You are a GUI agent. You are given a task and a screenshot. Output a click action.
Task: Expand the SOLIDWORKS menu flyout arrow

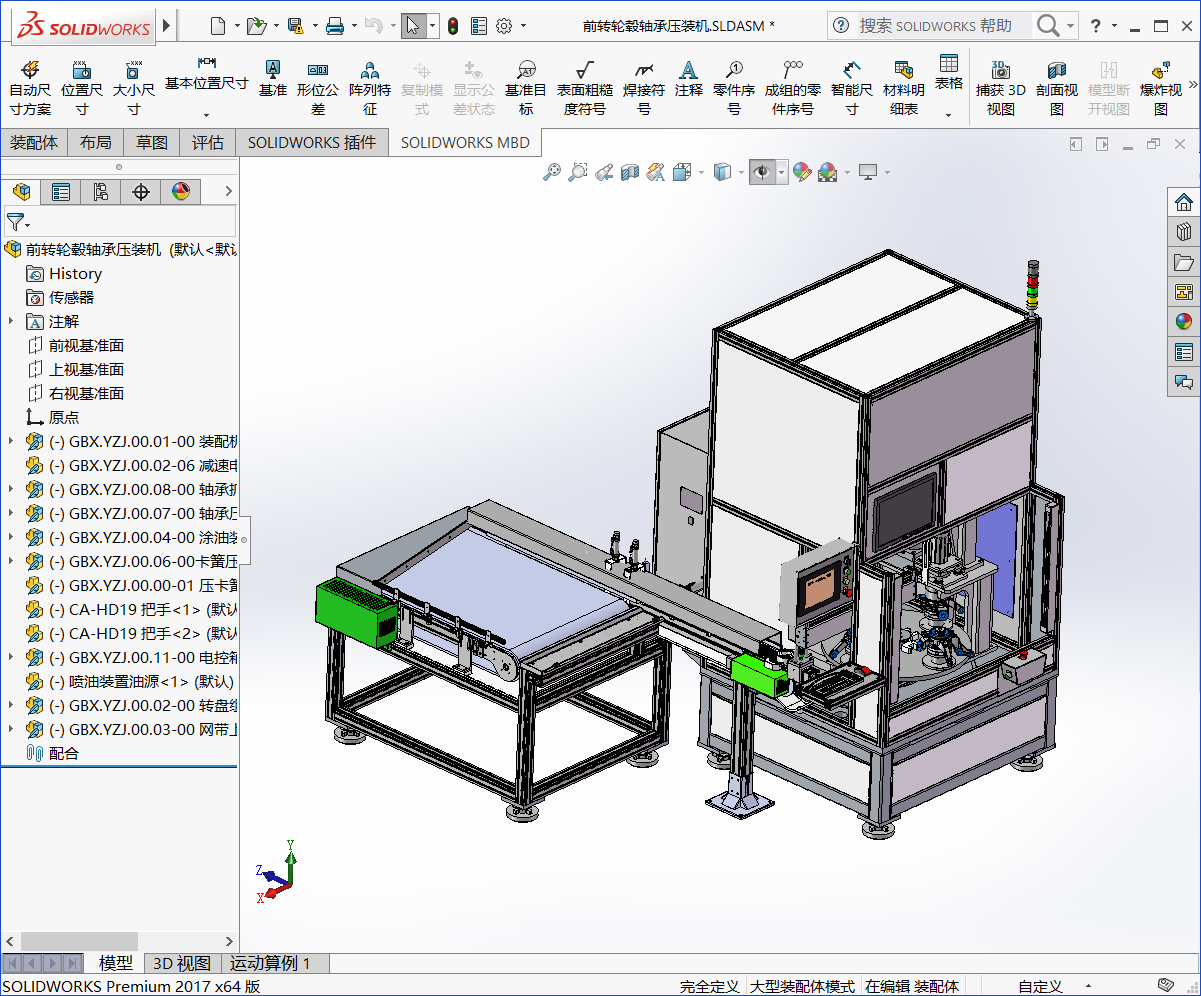166,26
